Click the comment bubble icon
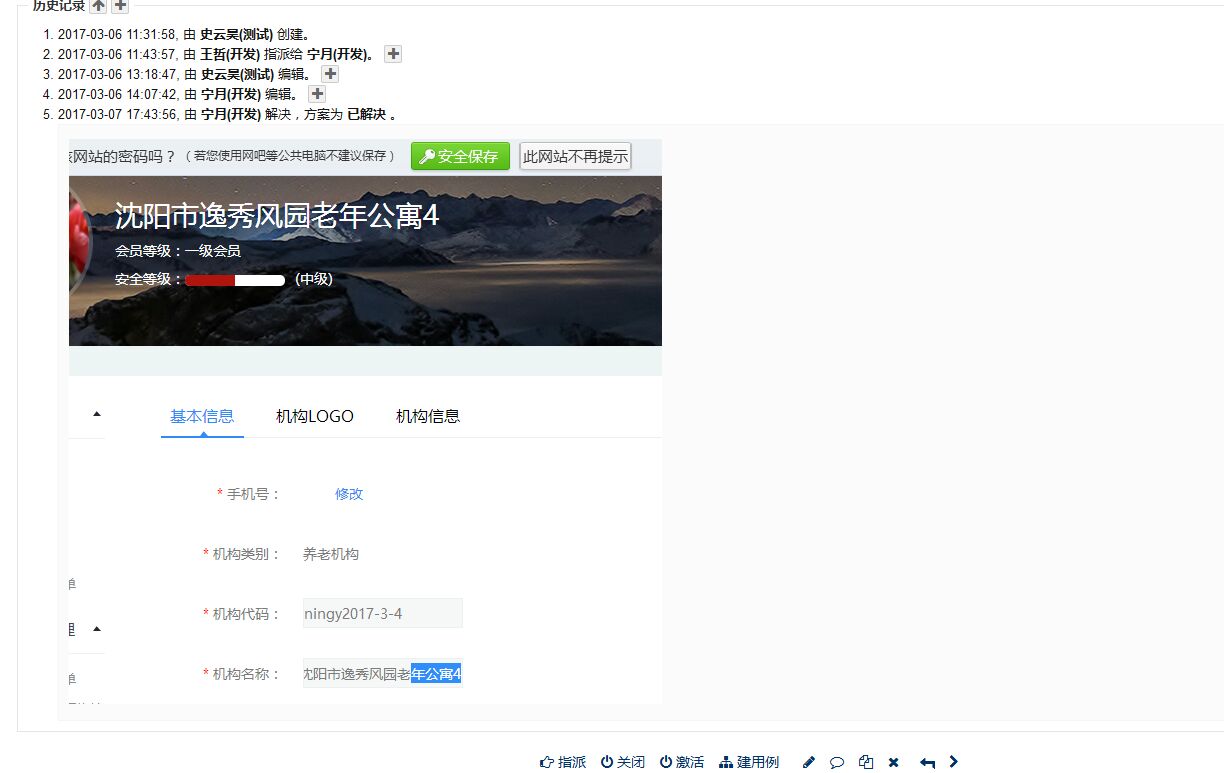This screenshot has width=1224, height=773. 837,762
